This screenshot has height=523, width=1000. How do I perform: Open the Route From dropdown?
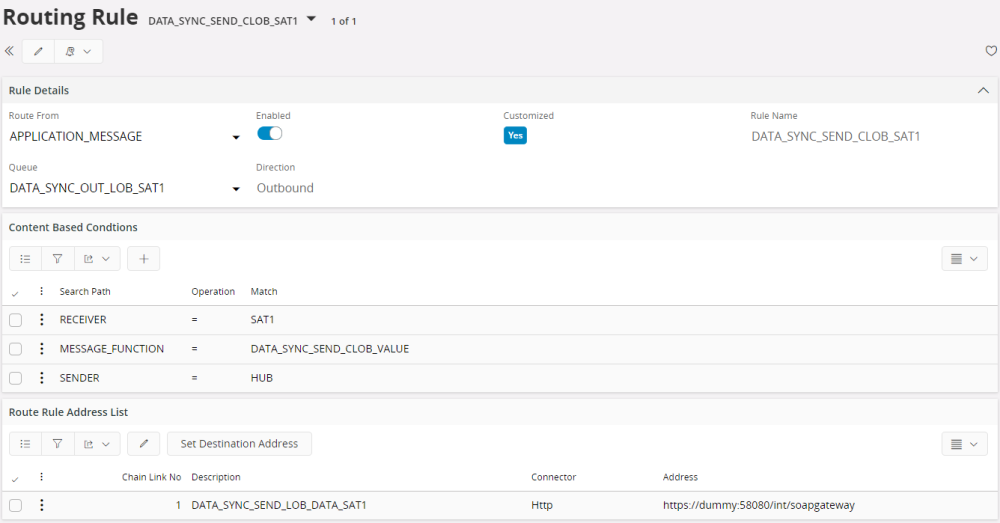click(x=236, y=137)
